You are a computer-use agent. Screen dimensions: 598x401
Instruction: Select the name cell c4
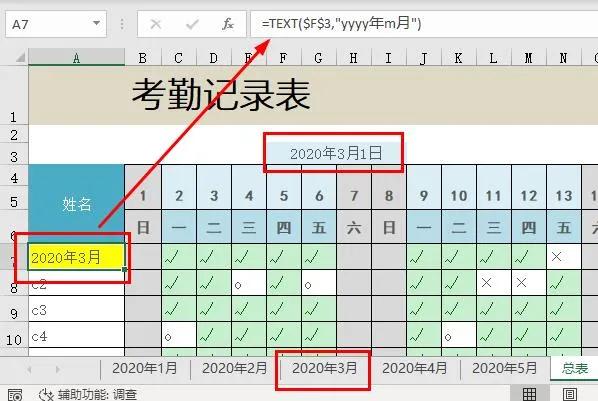point(76,336)
